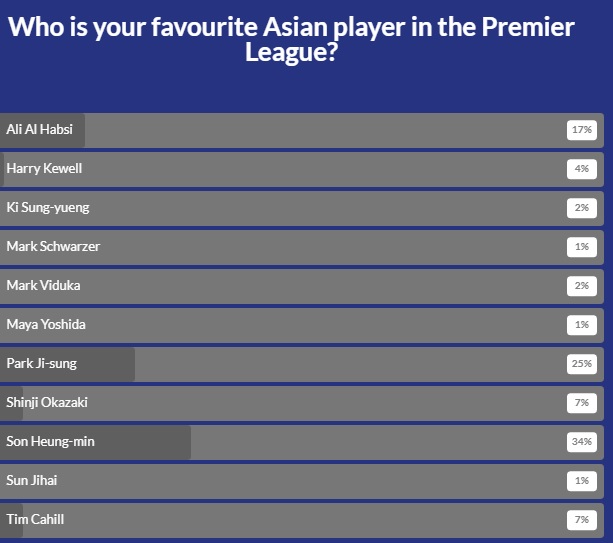Click the 4% badge beside Harry Kewell
This screenshot has height=543, width=613.
581,169
